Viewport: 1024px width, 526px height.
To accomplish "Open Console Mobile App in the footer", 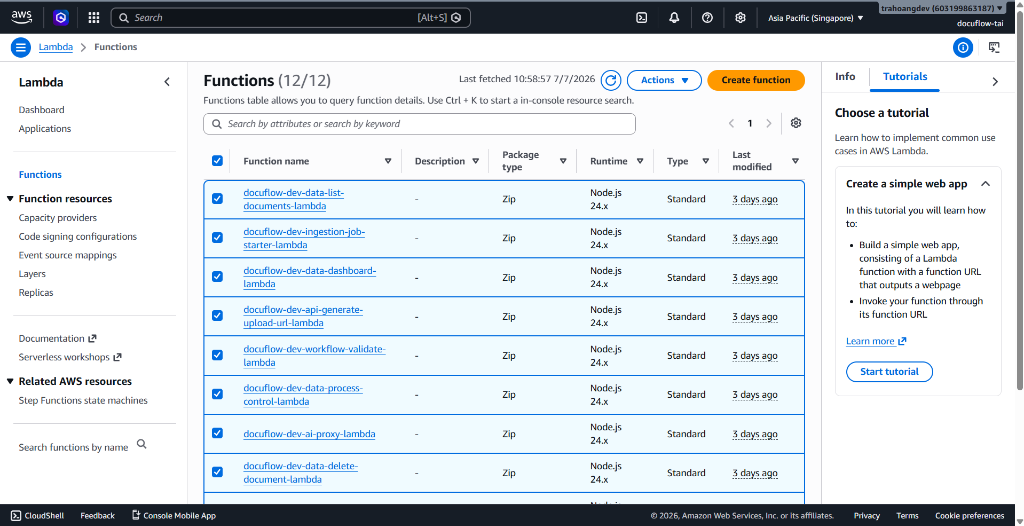I will pyautogui.click(x=174, y=516).
